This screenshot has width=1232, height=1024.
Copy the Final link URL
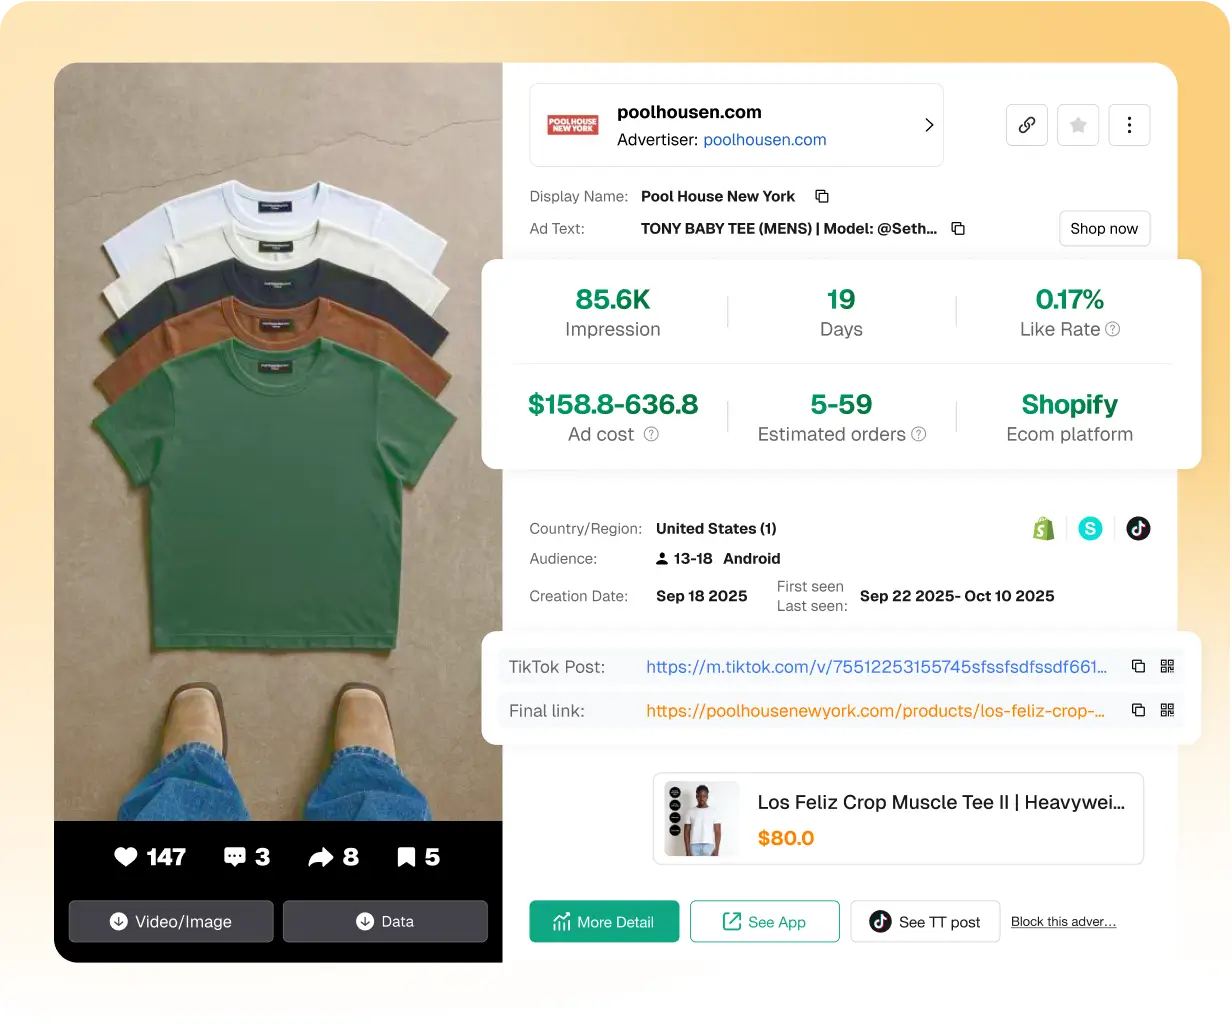1139,710
